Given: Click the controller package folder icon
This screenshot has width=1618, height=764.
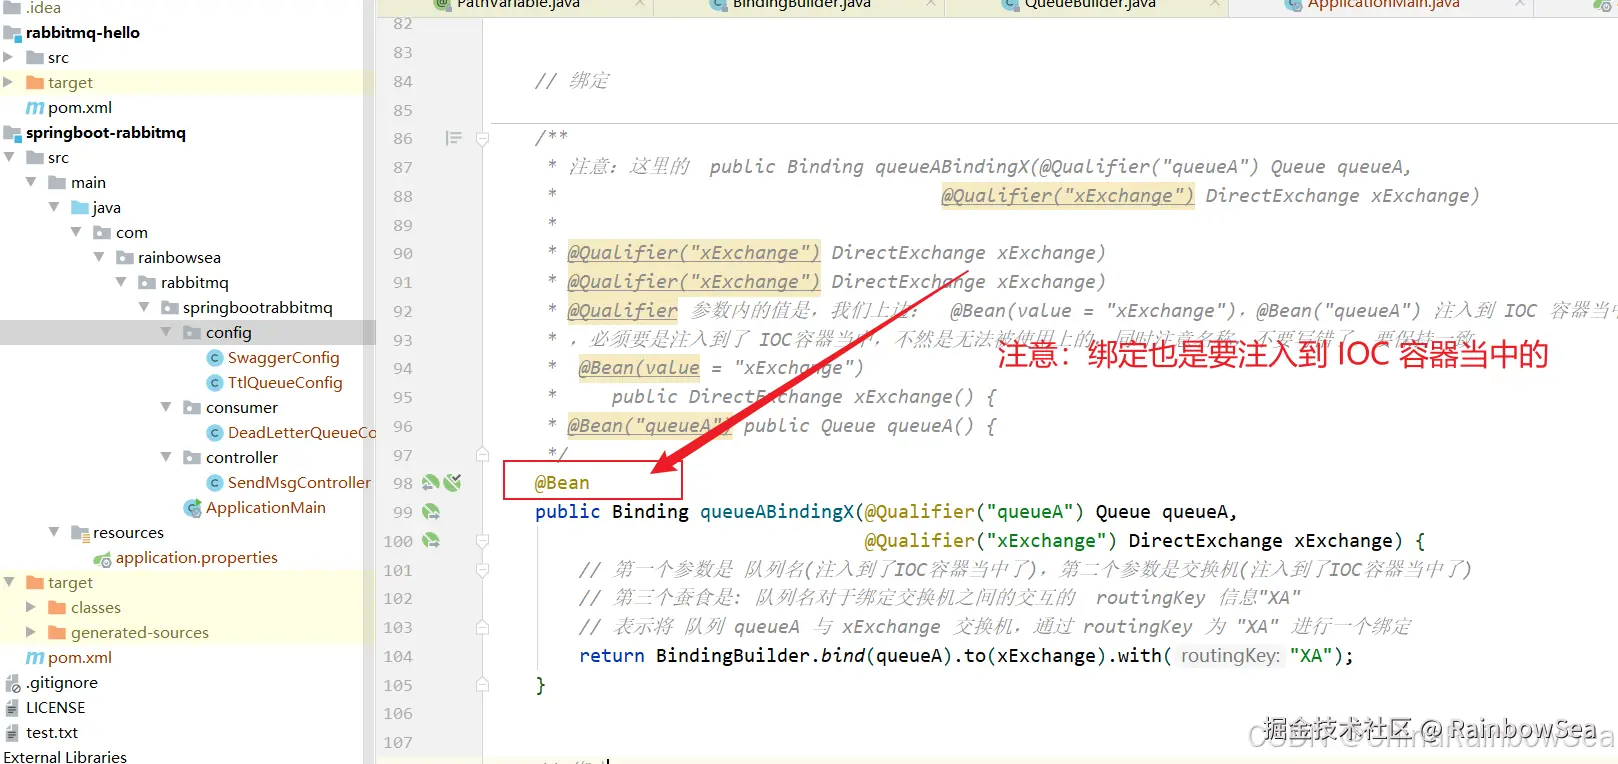Looking at the screenshot, I should (193, 458).
